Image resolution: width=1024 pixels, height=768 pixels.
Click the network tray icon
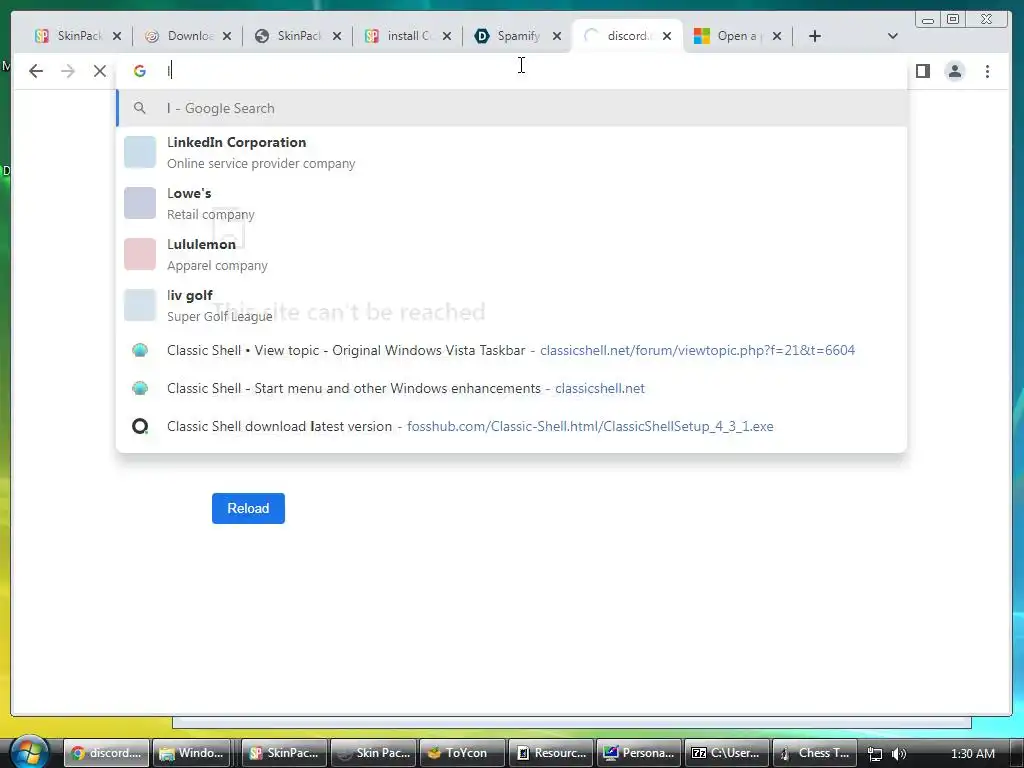875,754
